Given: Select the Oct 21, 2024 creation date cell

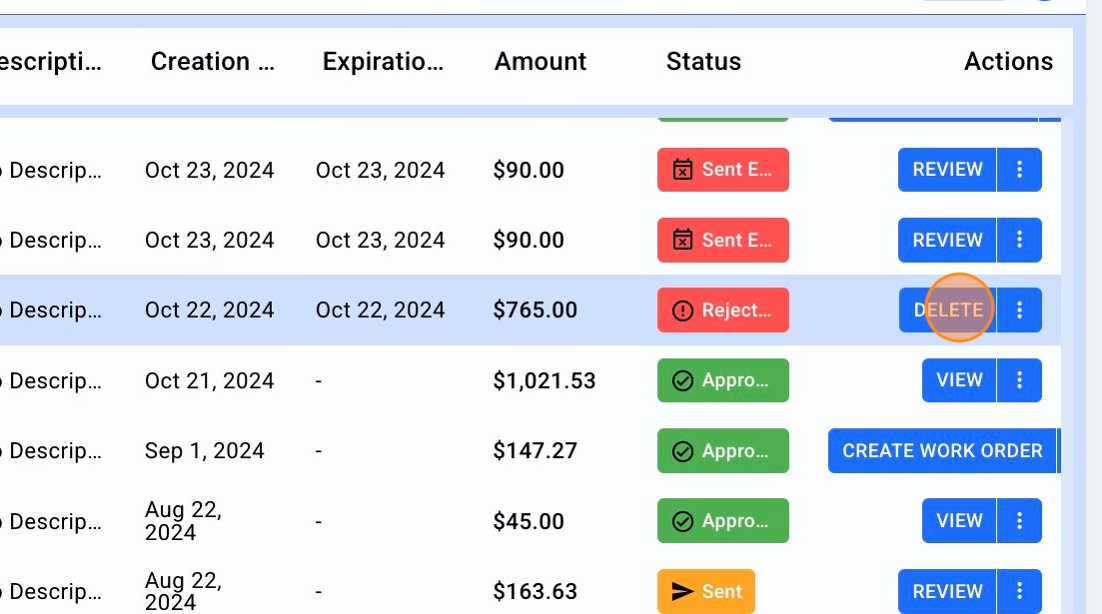Looking at the screenshot, I should (209, 381).
